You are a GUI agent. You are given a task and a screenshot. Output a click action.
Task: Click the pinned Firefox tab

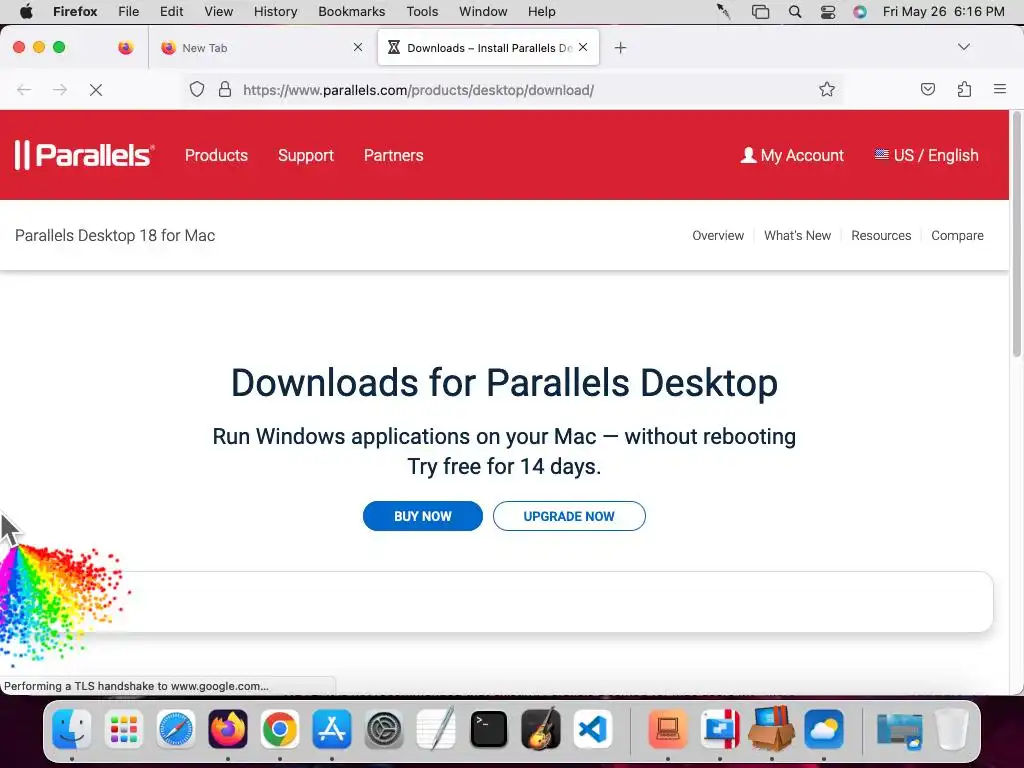(126, 48)
